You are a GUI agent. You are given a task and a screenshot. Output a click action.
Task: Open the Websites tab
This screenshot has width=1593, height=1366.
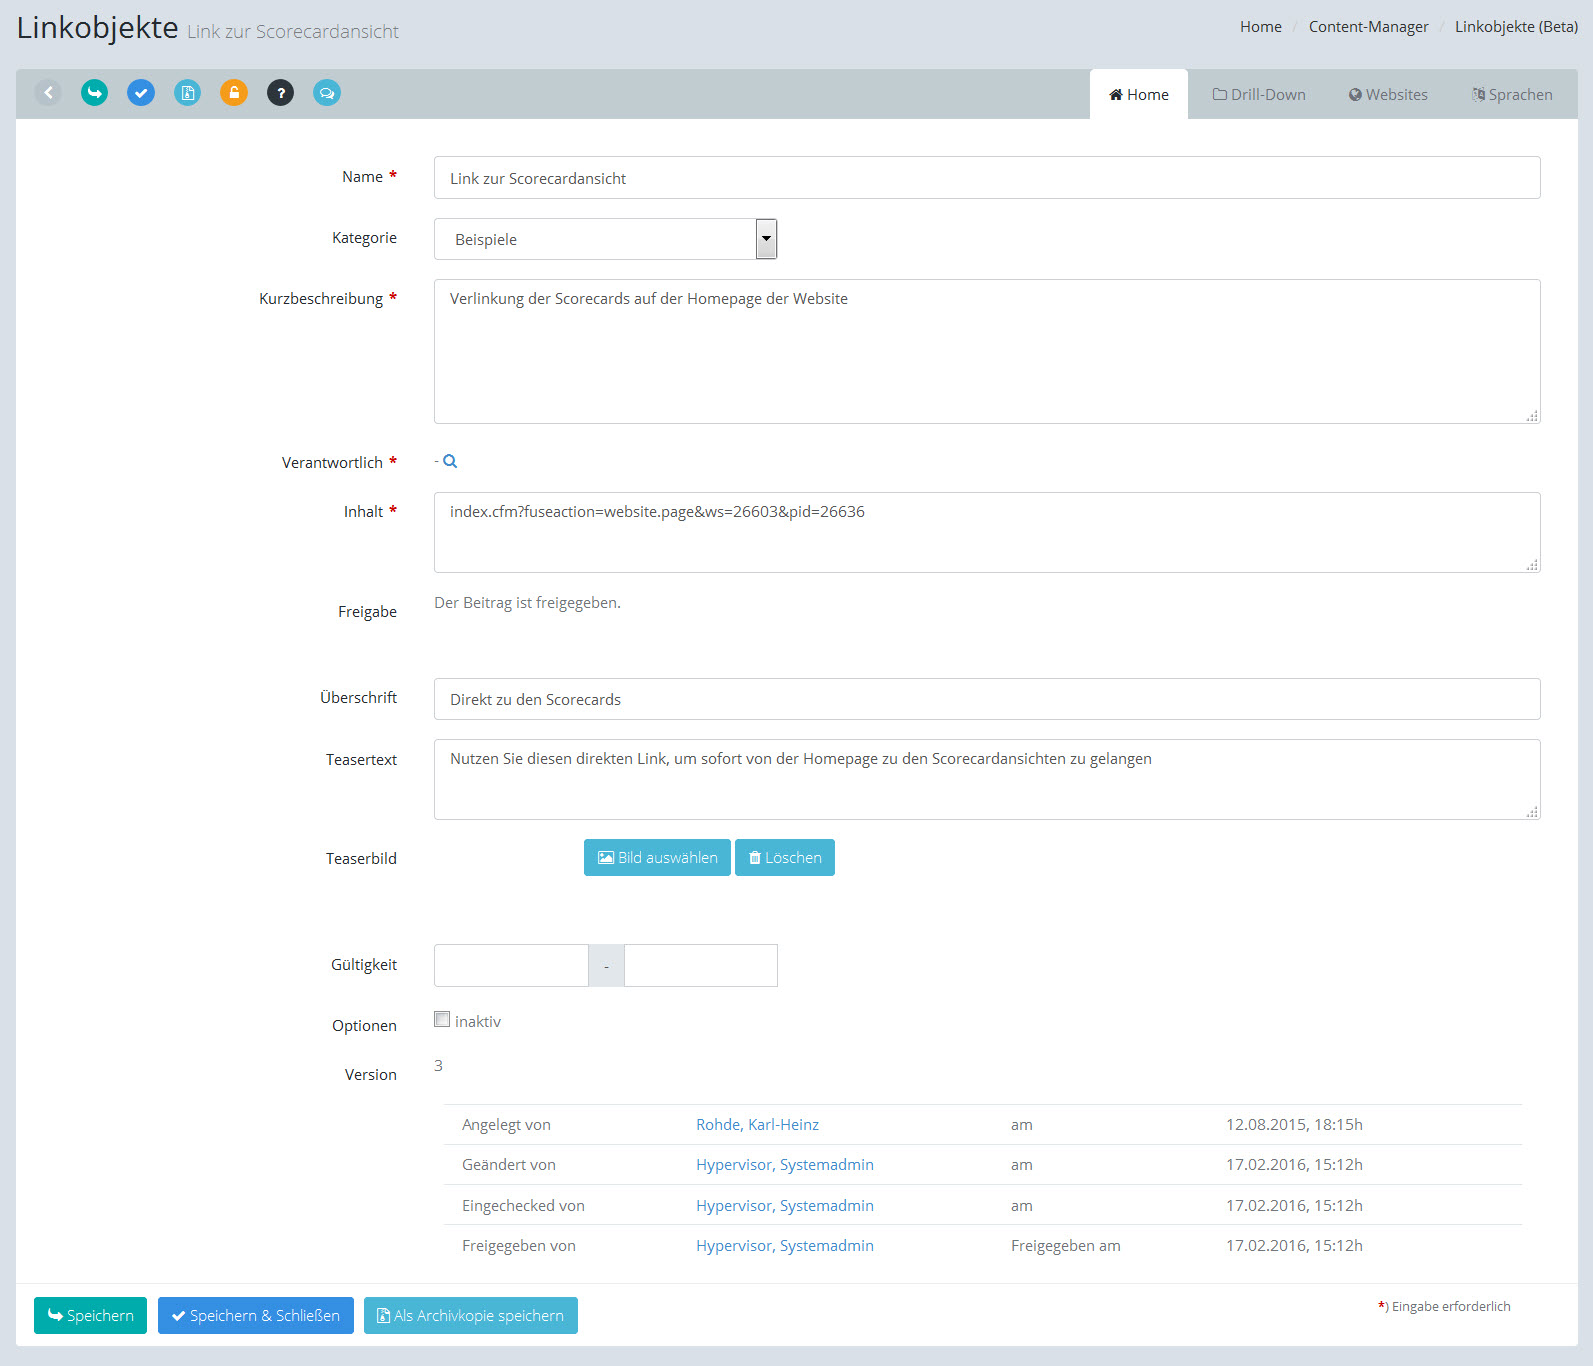[1388, 95]
